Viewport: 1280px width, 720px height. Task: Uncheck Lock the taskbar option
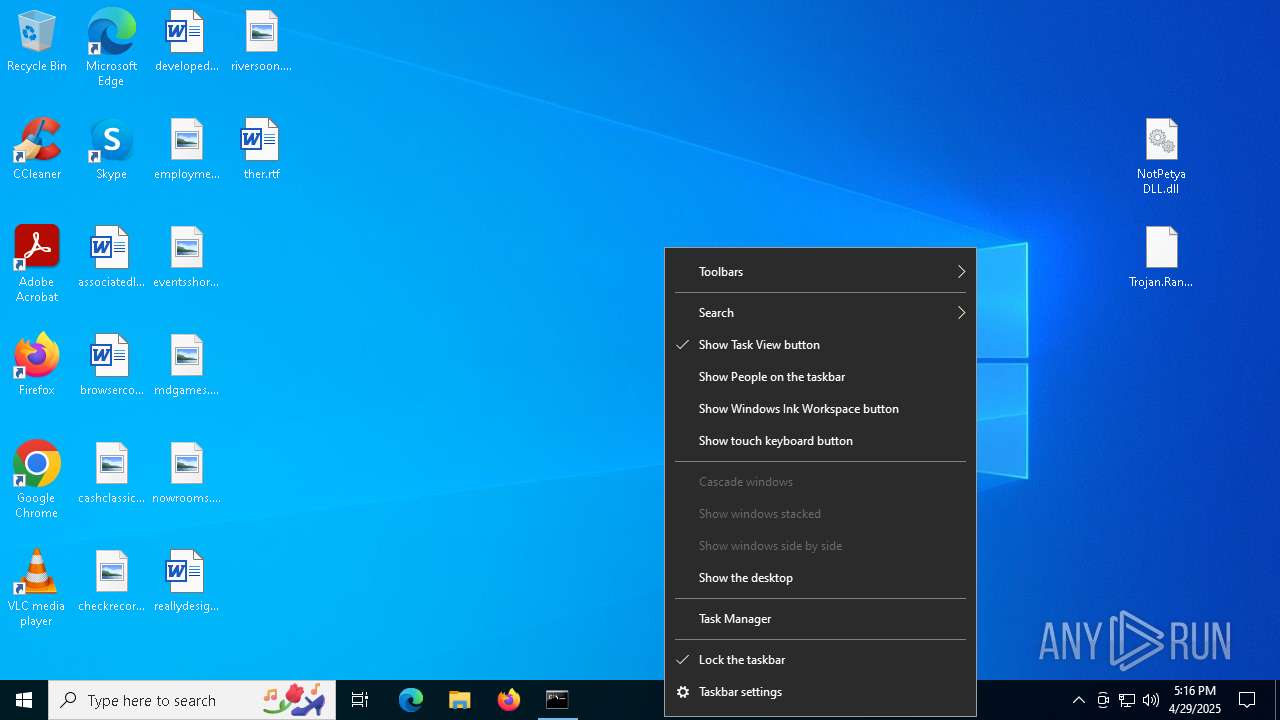point(820,660)
